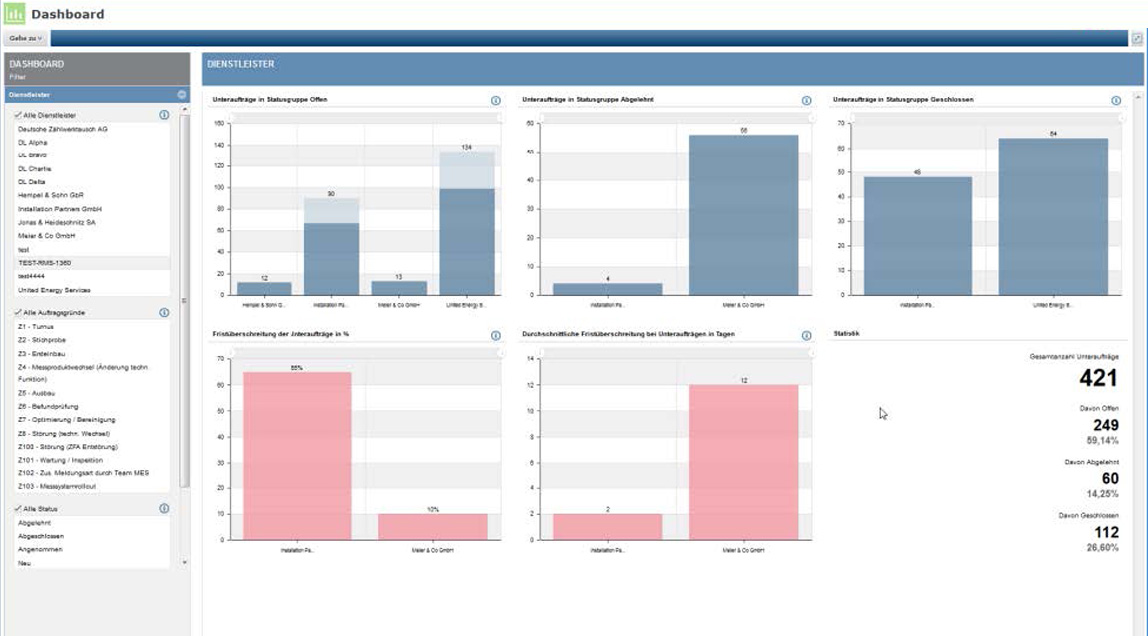
Task: Toggle the 'Alle Auftragsgründe' checkbox
Action: (x=16, y=310)
